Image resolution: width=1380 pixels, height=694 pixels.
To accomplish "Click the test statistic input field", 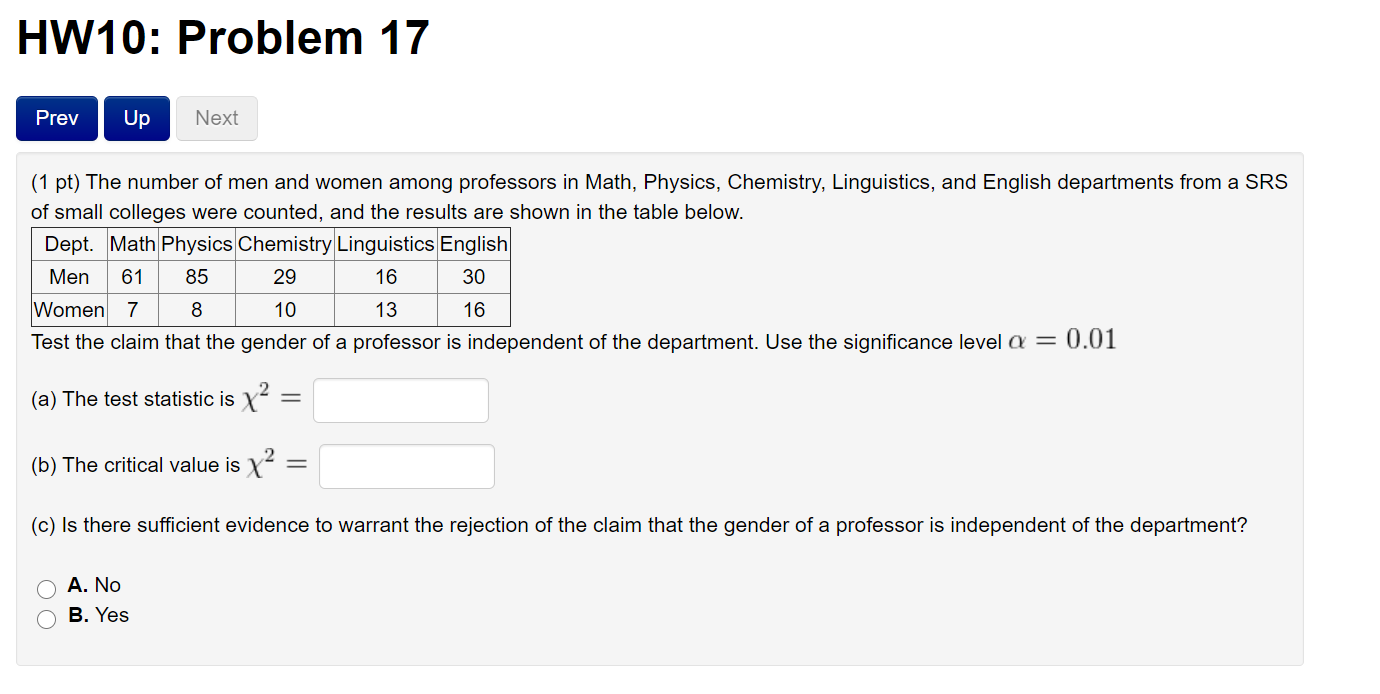I will (400, 399).
